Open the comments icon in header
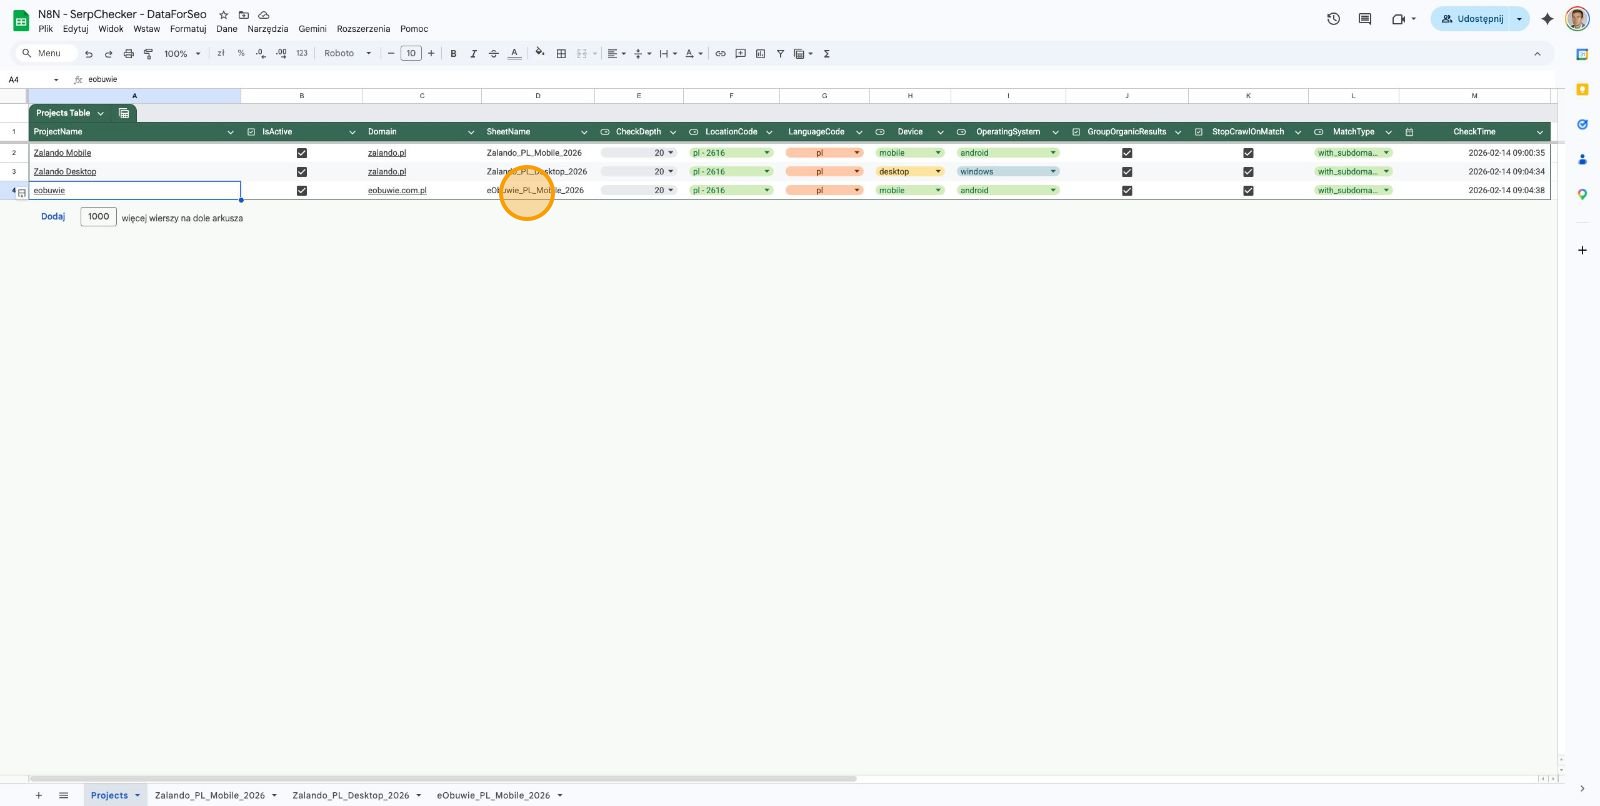 tap(1365, 19)
